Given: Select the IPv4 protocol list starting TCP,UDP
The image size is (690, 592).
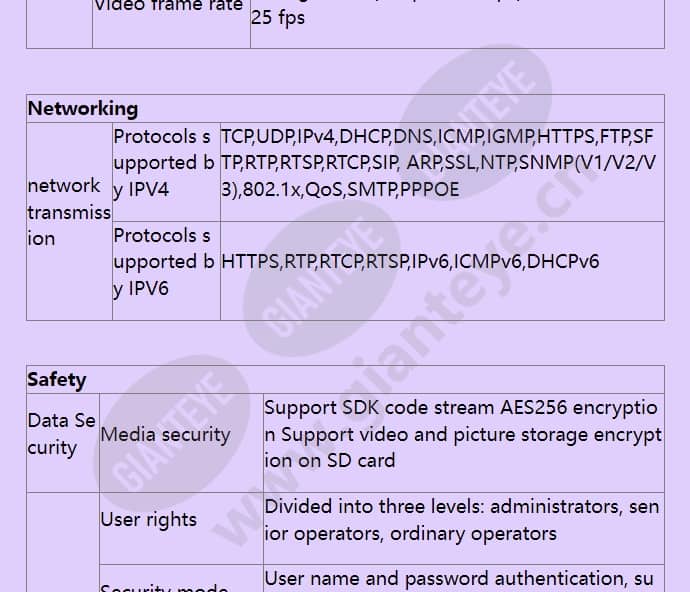Looking at the screenshot, I should pyautogui.click(x=438, y=163).
